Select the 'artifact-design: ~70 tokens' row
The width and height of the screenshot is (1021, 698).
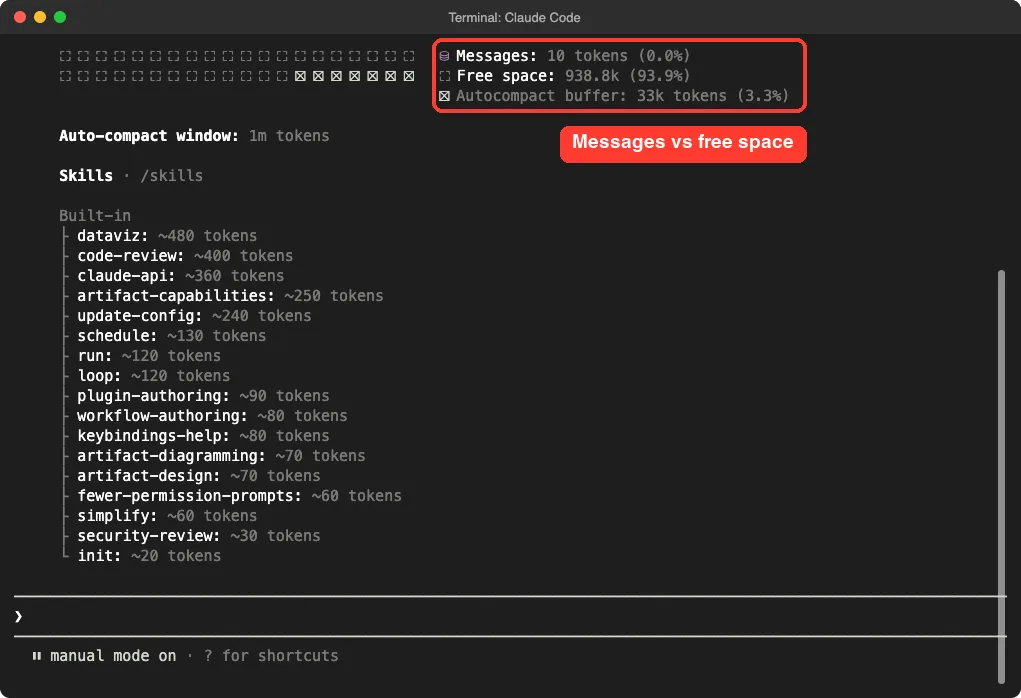point(199,476)
